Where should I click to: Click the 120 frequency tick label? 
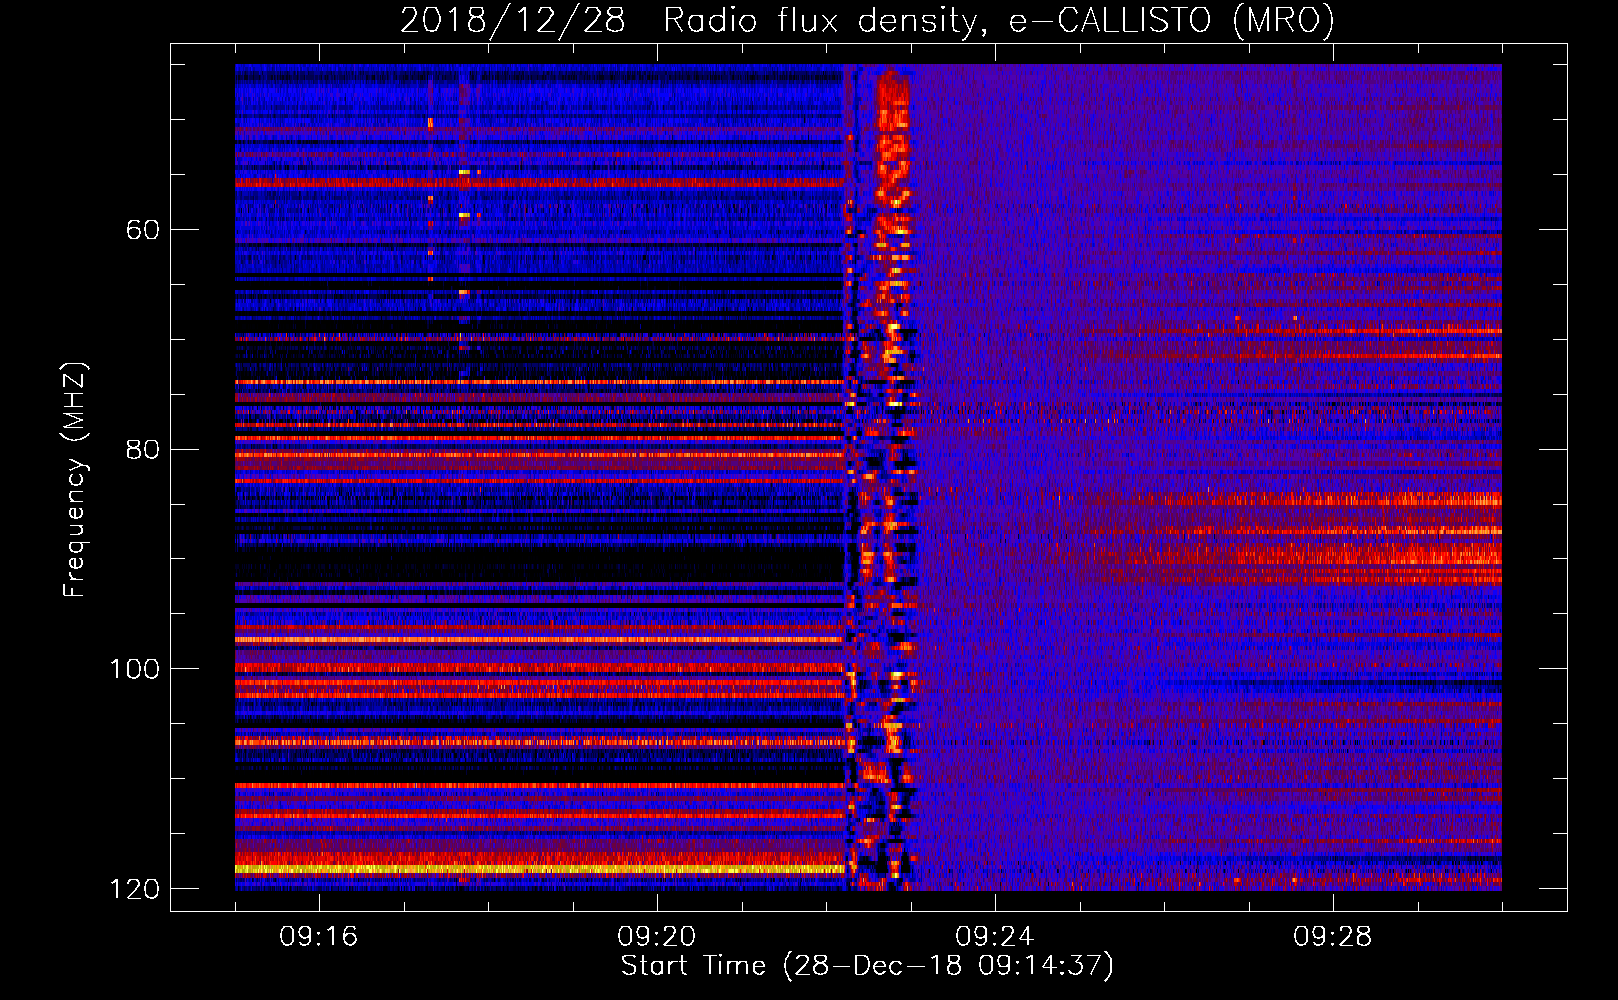[x=134, y=889]
